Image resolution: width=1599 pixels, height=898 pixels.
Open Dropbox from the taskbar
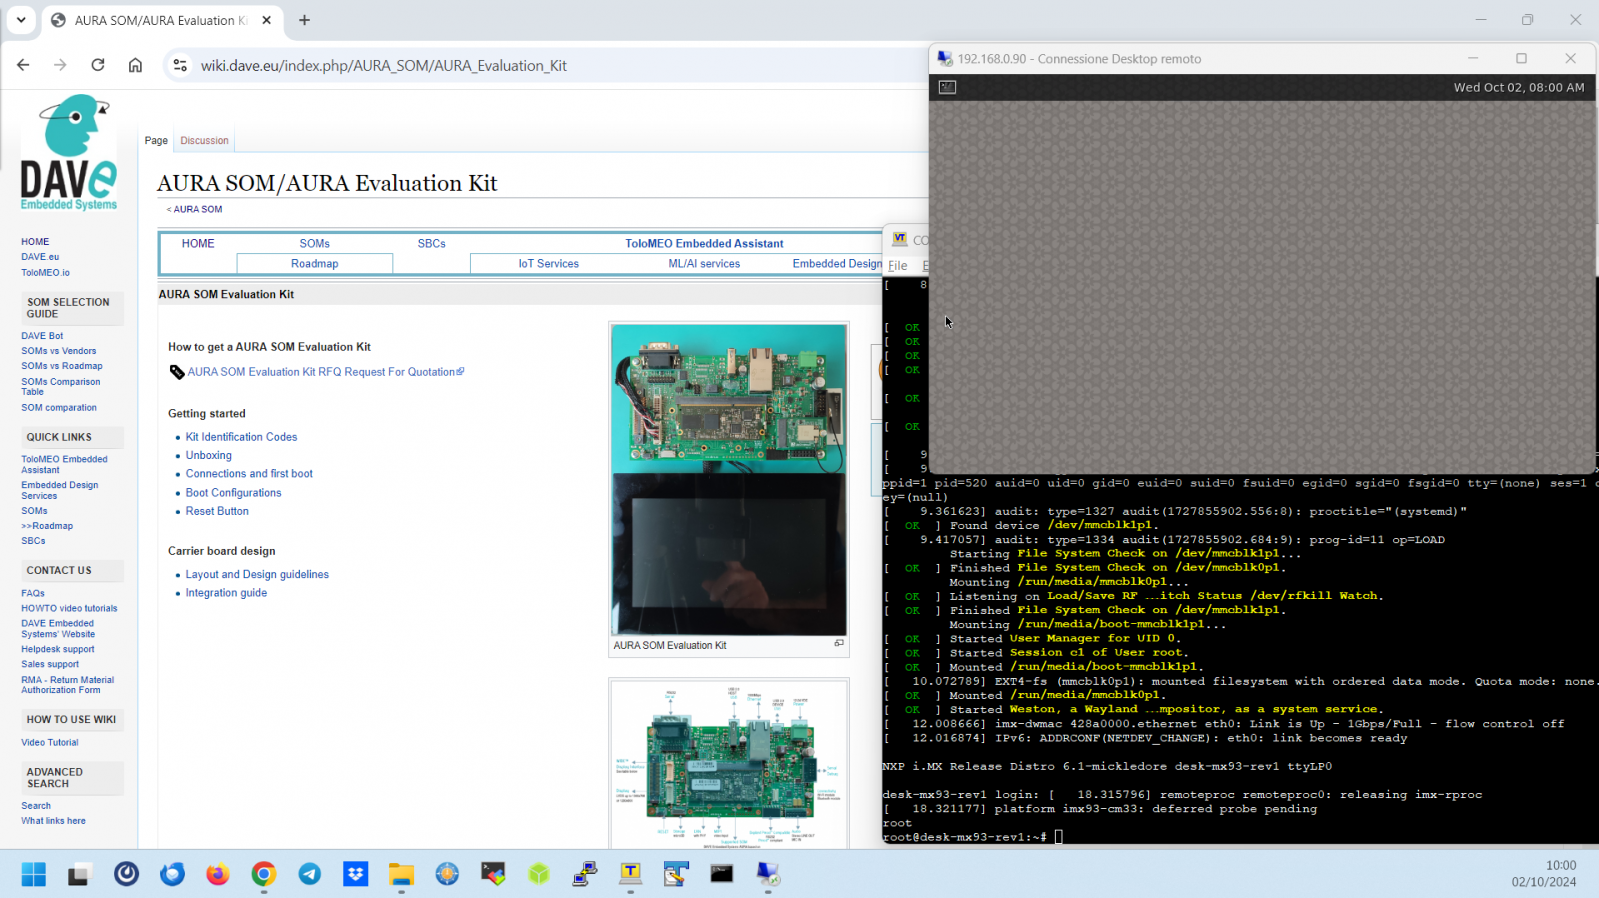(355, 874)
